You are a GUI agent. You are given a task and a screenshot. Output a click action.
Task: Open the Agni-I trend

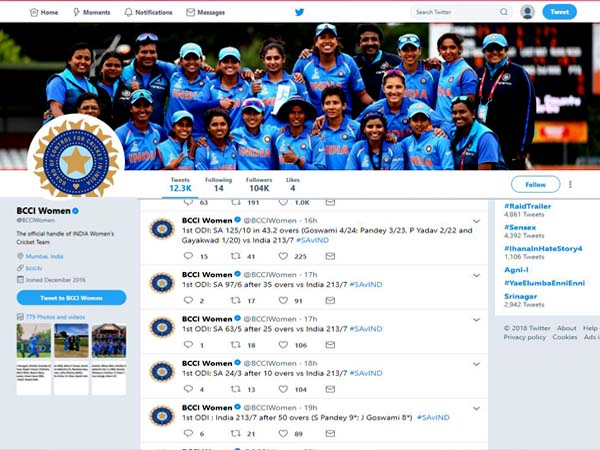click(x=516, y=270)
